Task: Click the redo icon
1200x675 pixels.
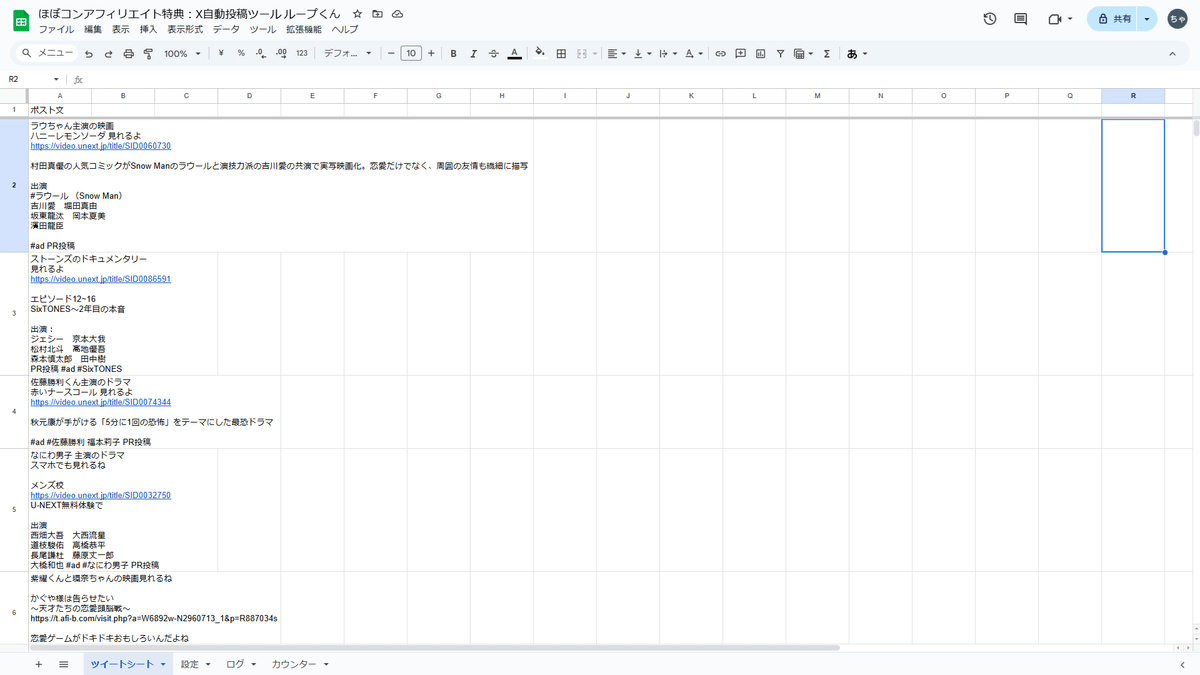Action: 109,54
